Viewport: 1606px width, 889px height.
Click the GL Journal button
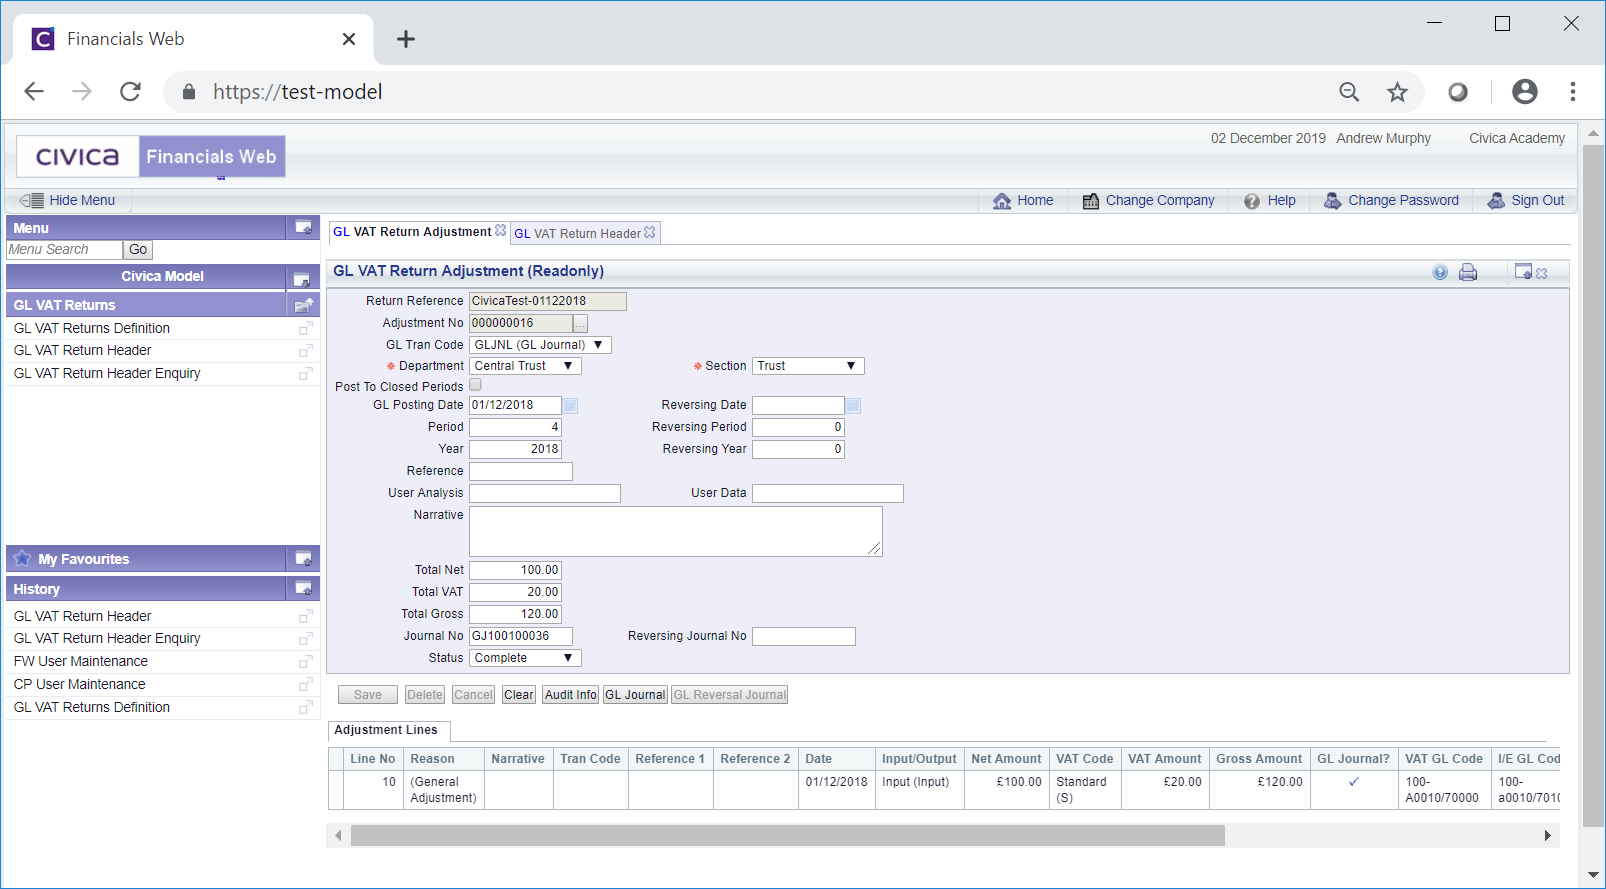[635, 695]
